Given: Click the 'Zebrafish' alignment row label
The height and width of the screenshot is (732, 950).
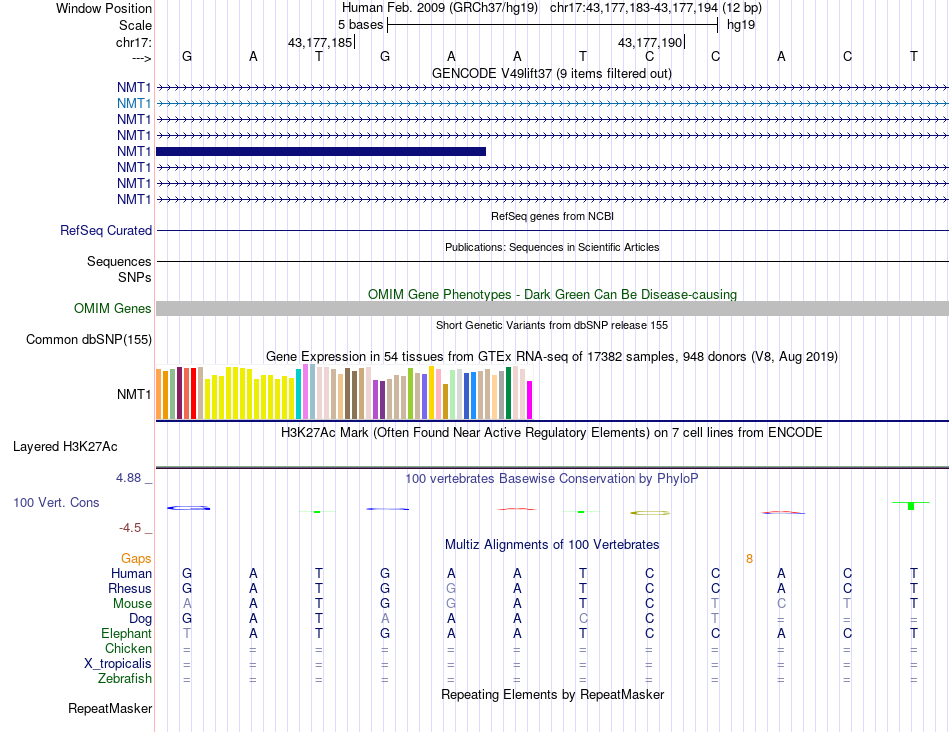Looking at the screenshot, I should pos(125,679).
